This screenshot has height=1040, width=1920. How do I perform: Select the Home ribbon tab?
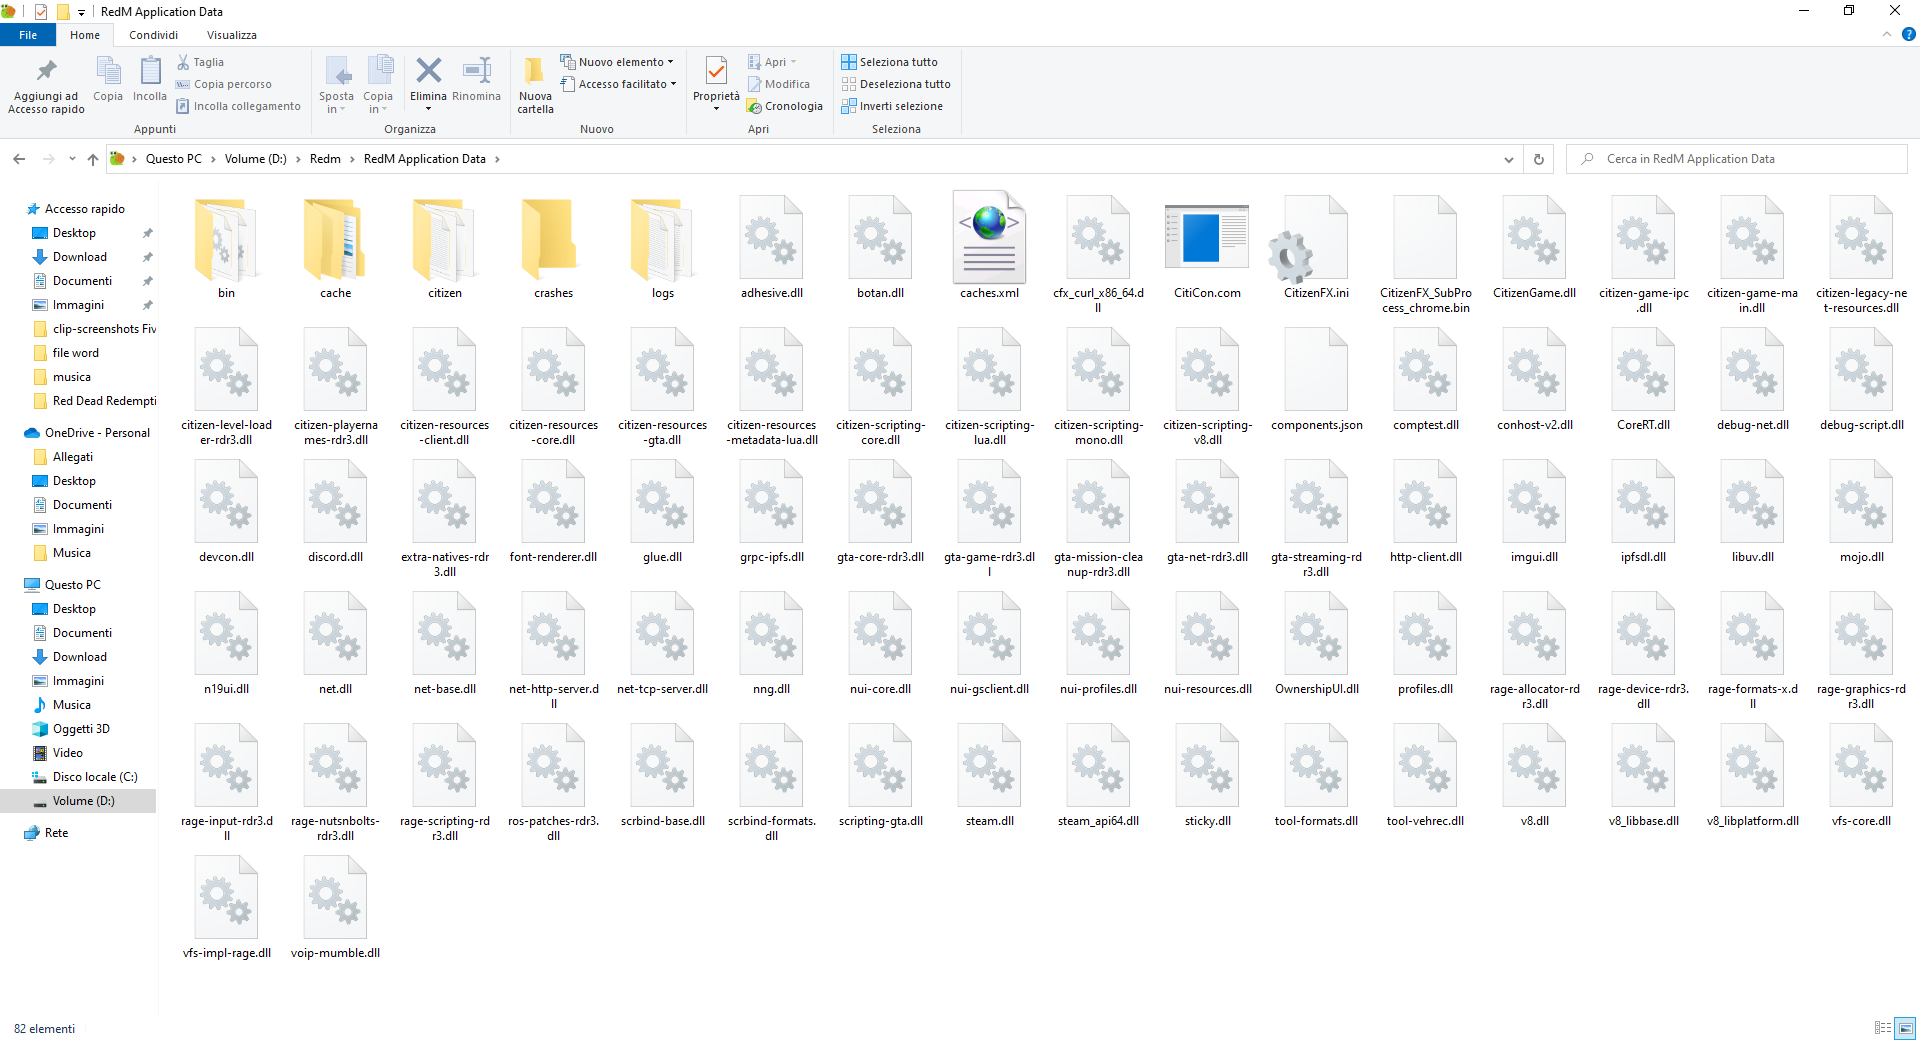point(85,35)
